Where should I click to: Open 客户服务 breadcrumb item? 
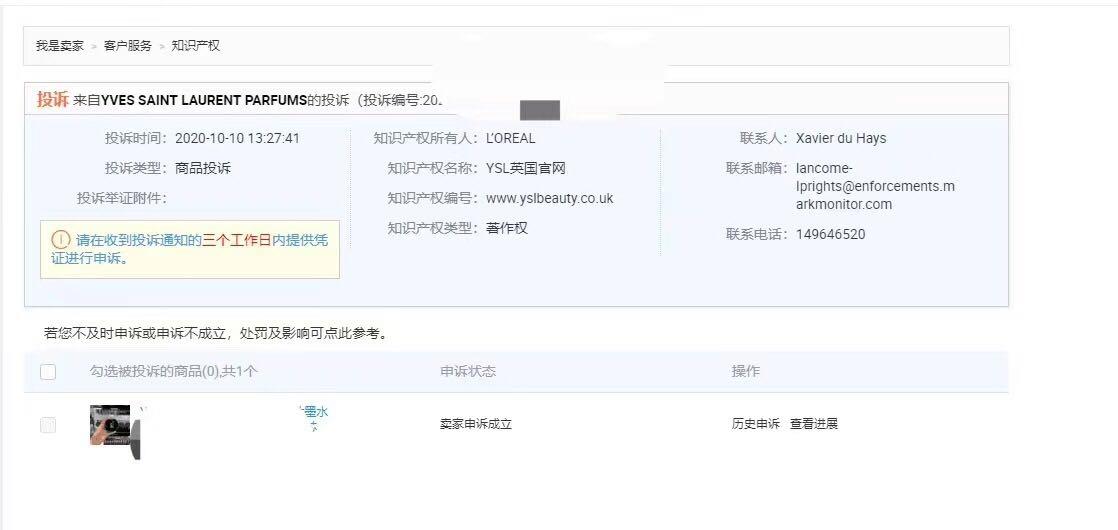[128, 46]
